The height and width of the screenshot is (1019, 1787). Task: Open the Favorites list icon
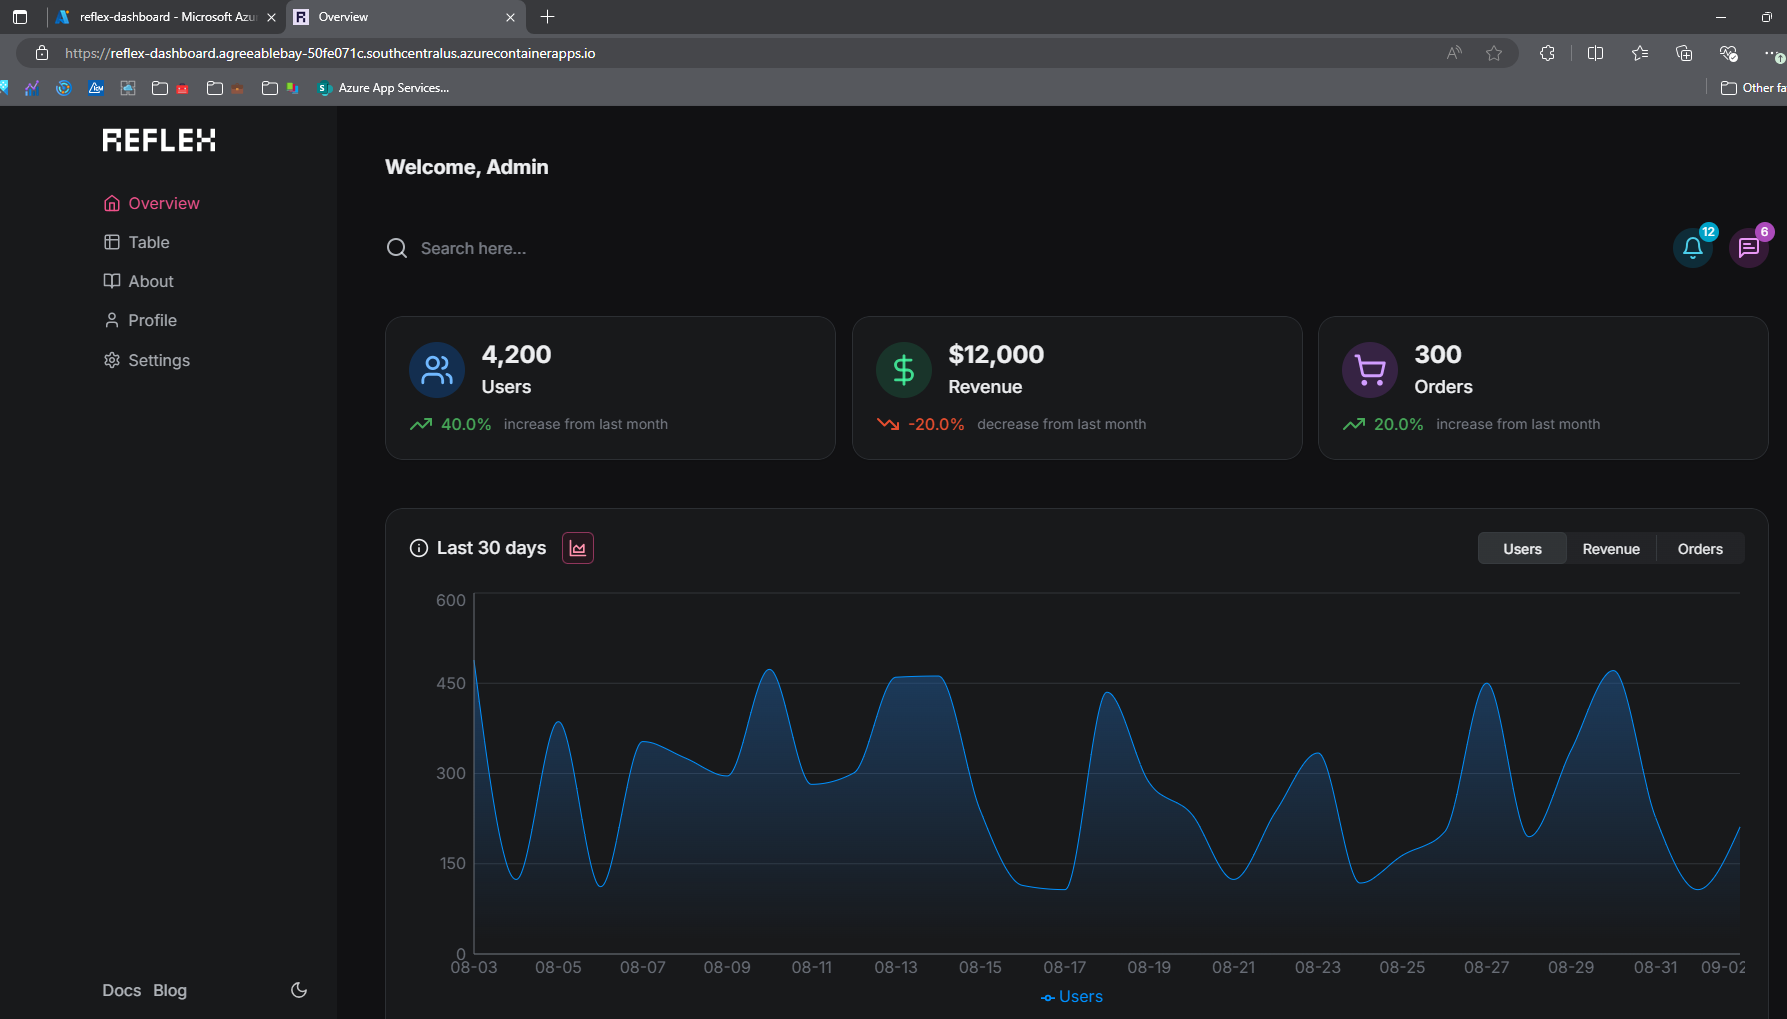[1640, 53]
